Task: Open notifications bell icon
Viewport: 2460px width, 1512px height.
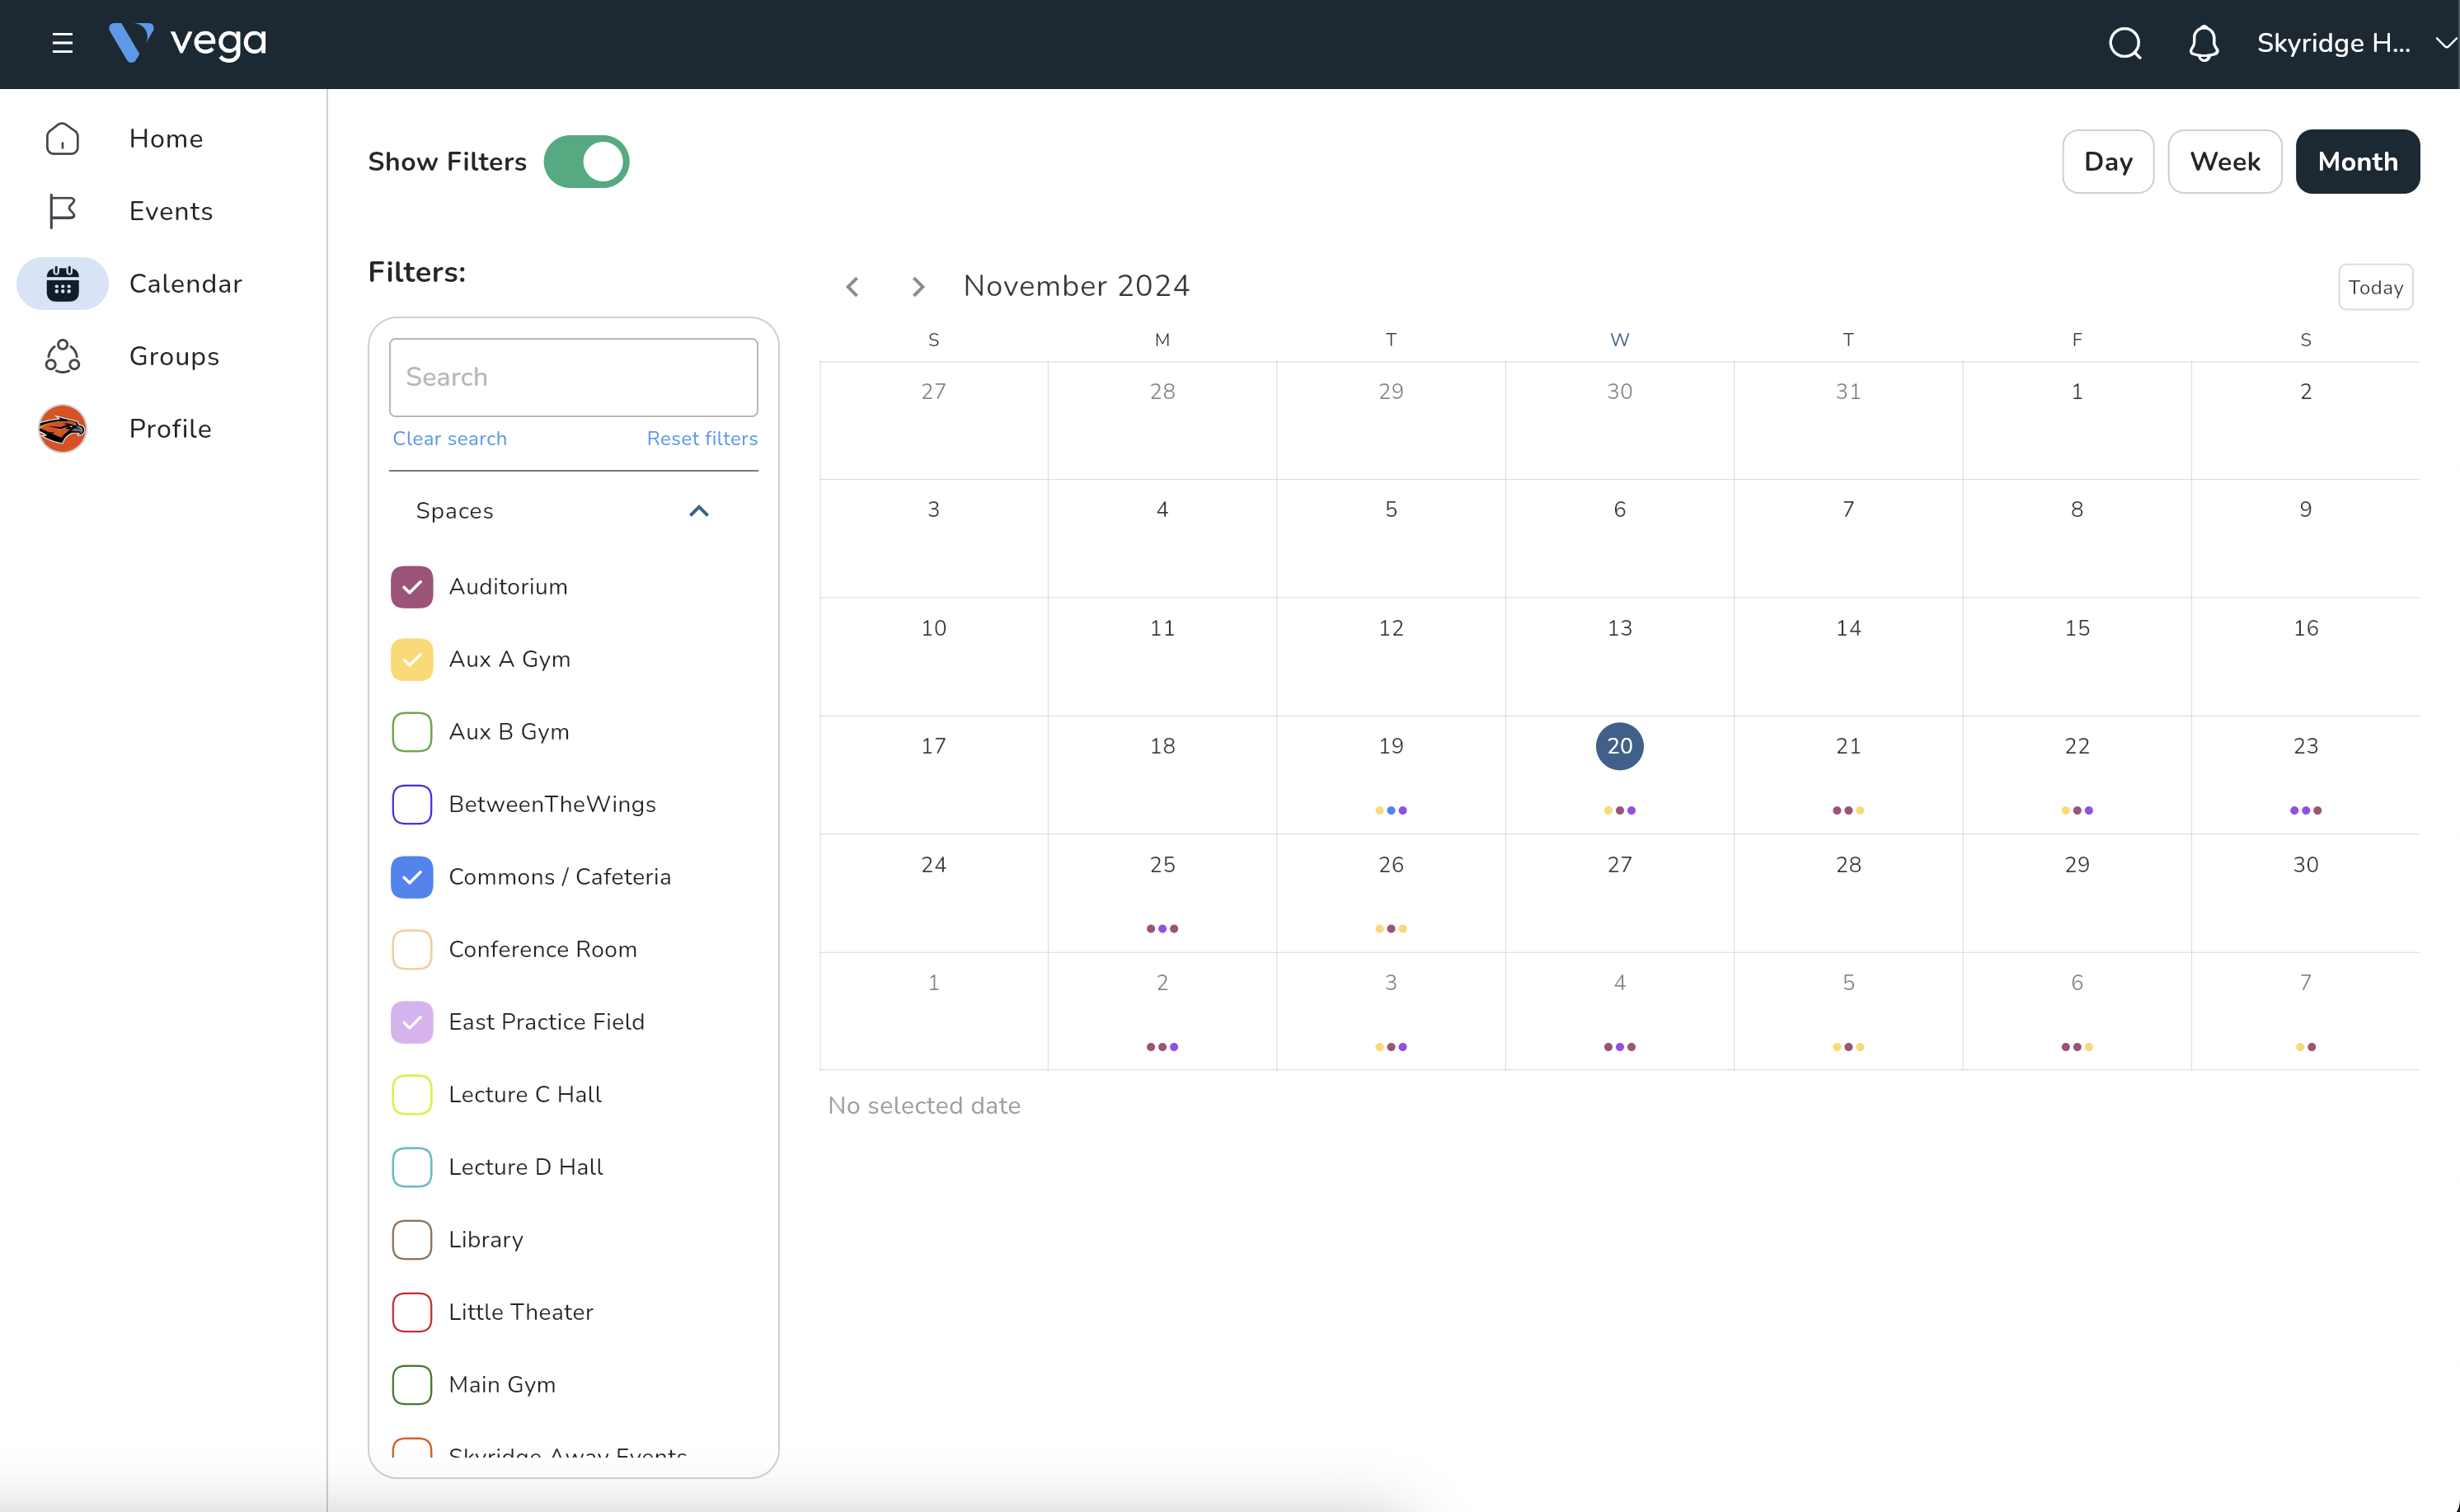Action: 2204,43
